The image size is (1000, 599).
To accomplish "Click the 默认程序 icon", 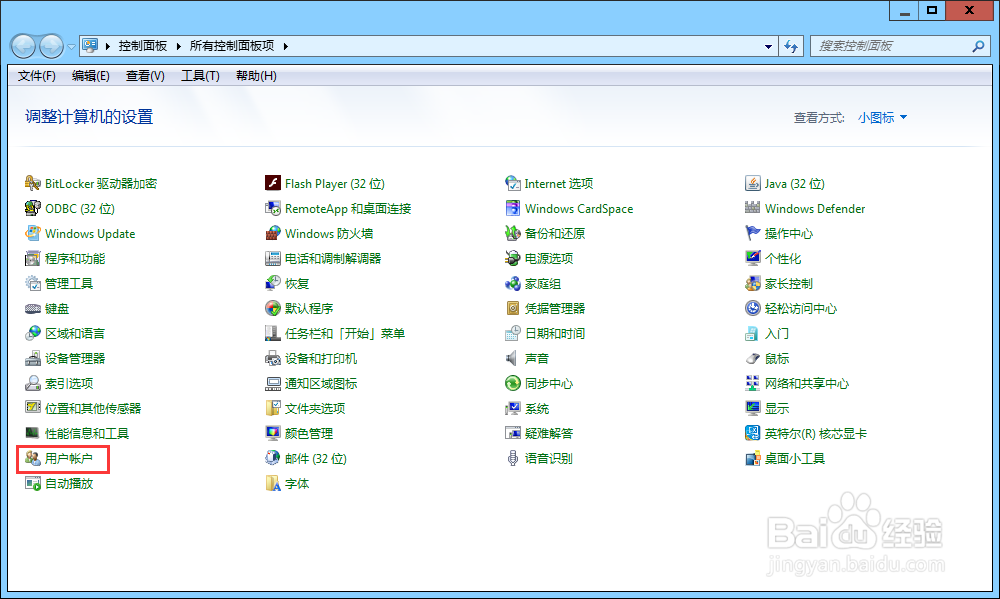I will point(273,309).
